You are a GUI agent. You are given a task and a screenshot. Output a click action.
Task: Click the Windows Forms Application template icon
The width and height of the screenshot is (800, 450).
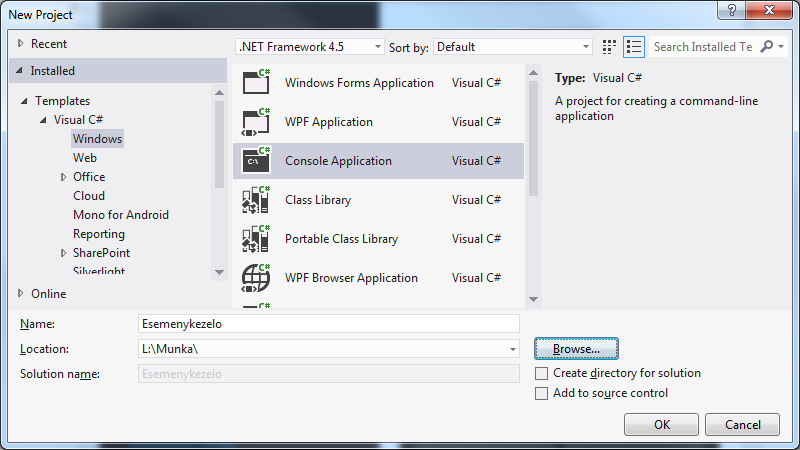coord(256,82)
